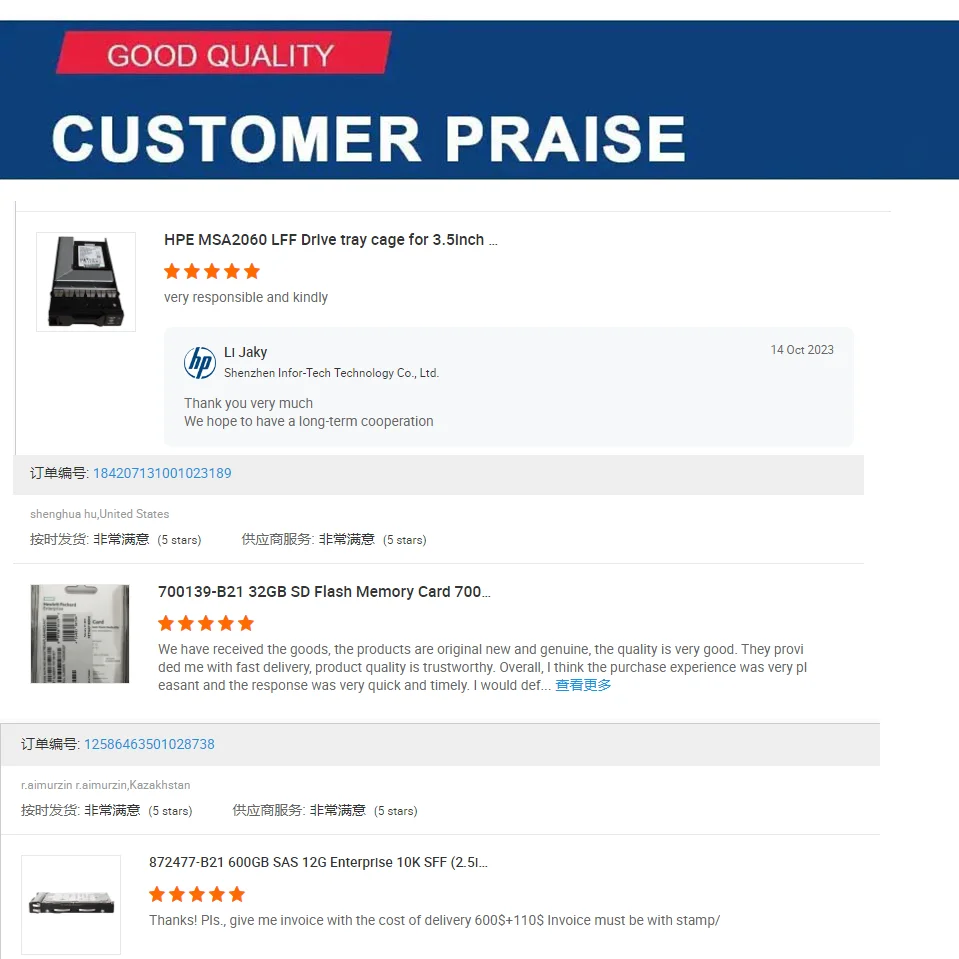
Task: Expand review with 查看更多 link
Action: pos(583,685)
